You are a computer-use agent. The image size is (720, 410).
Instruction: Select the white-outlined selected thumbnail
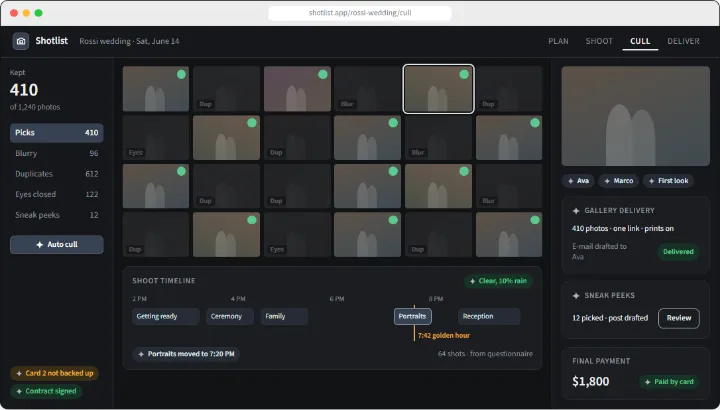click(x=438, y=89)
